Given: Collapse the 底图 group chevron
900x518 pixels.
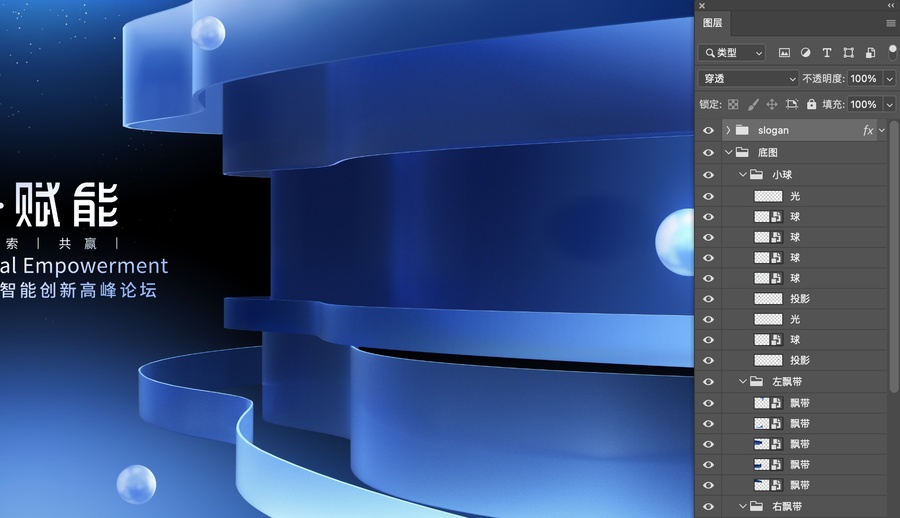Looking at the screenshot, I should click(x=728, y=152).
